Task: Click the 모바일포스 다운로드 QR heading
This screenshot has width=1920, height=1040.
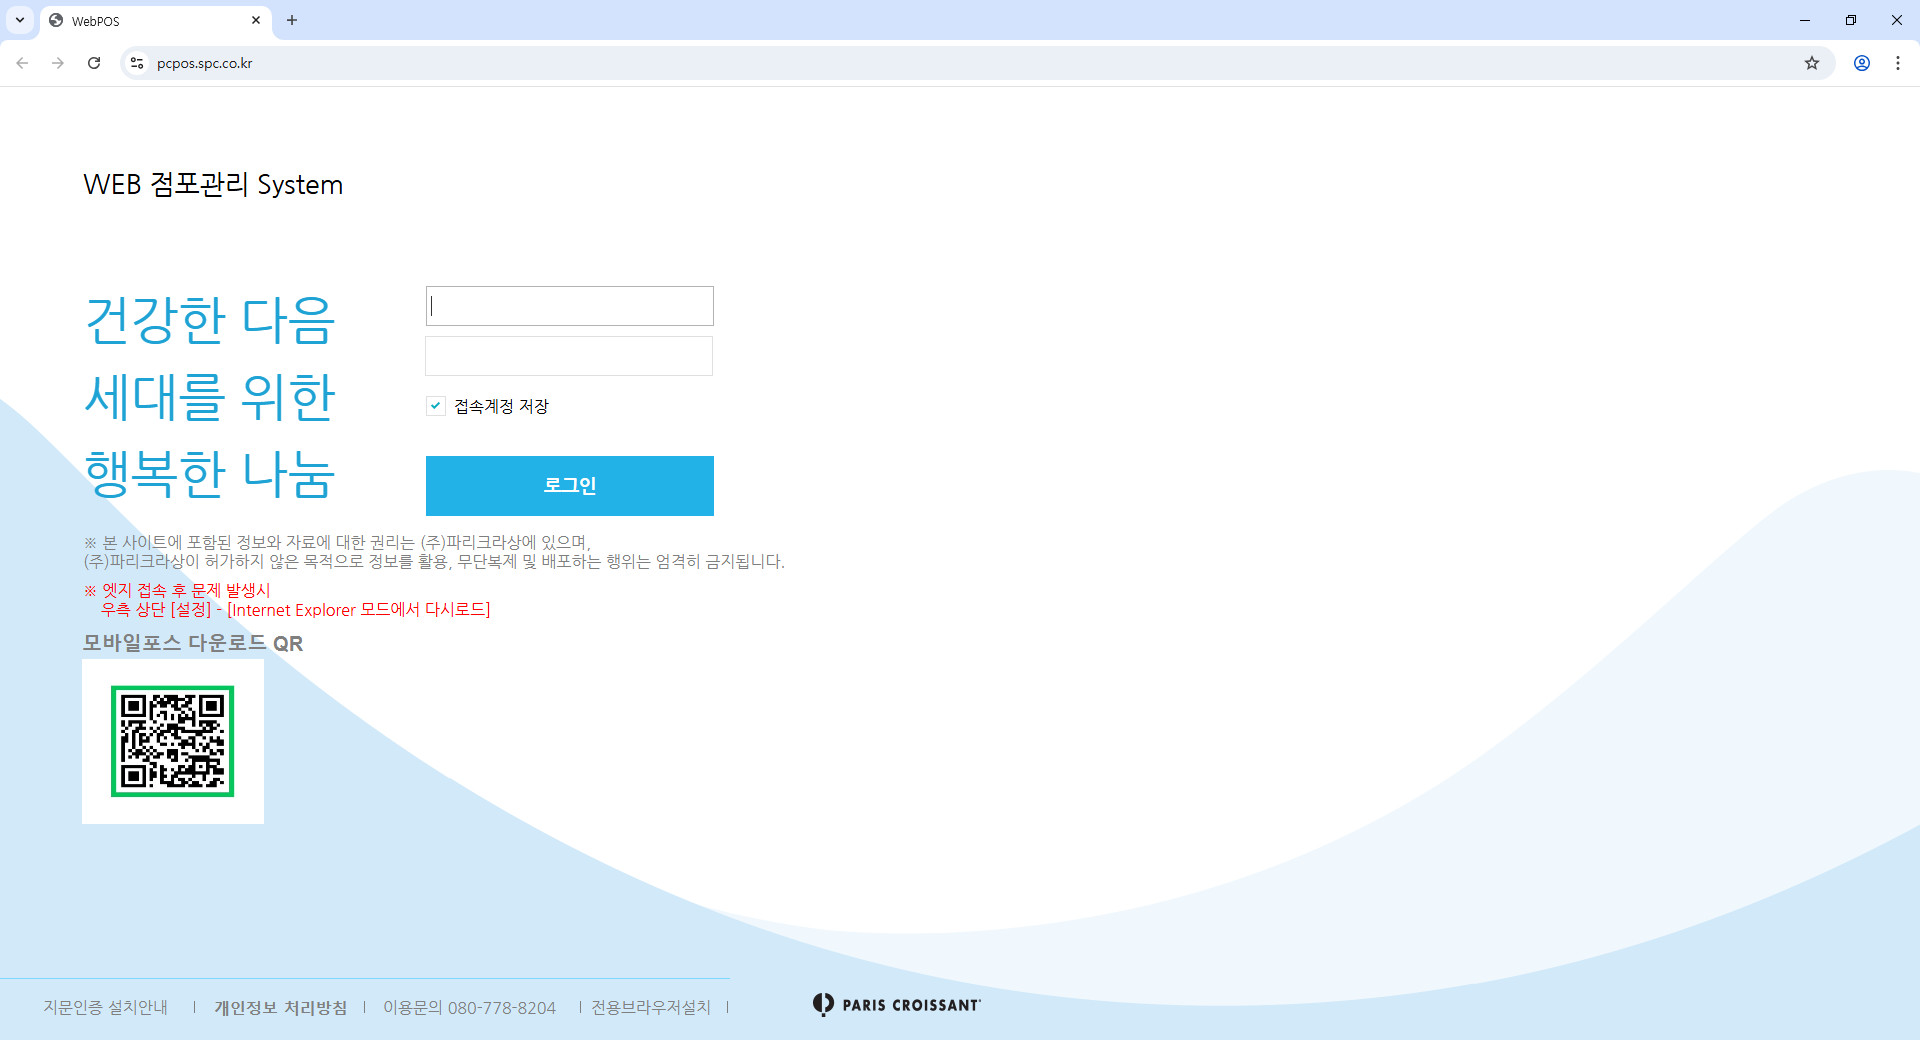Action: pos(193,643)
